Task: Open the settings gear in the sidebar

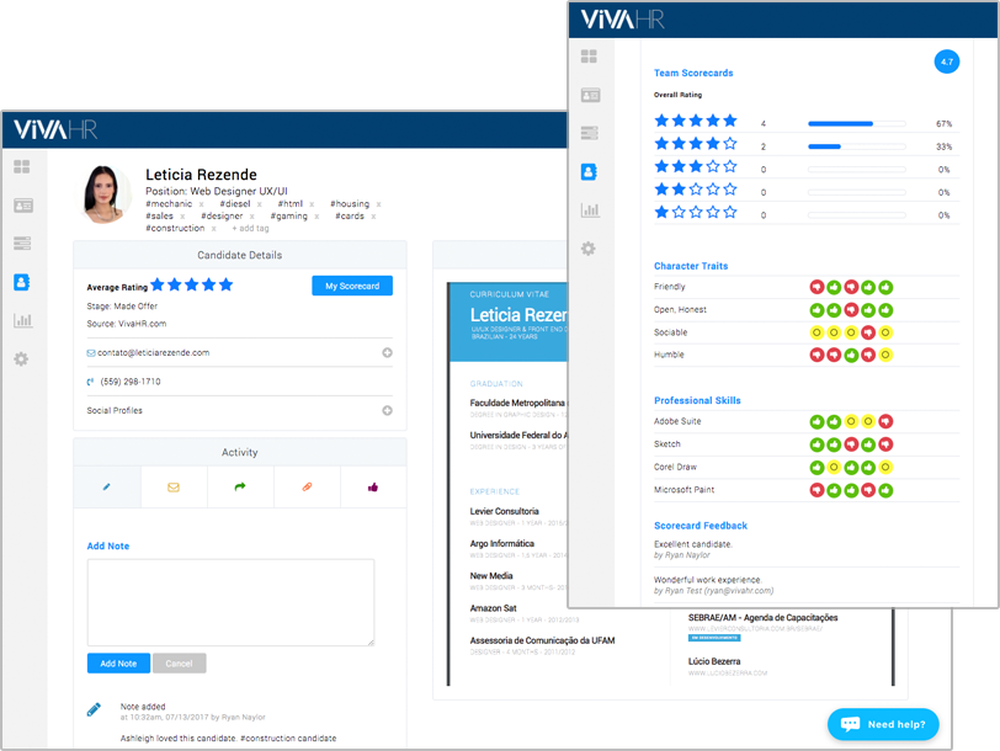Action: coord(22,359)
